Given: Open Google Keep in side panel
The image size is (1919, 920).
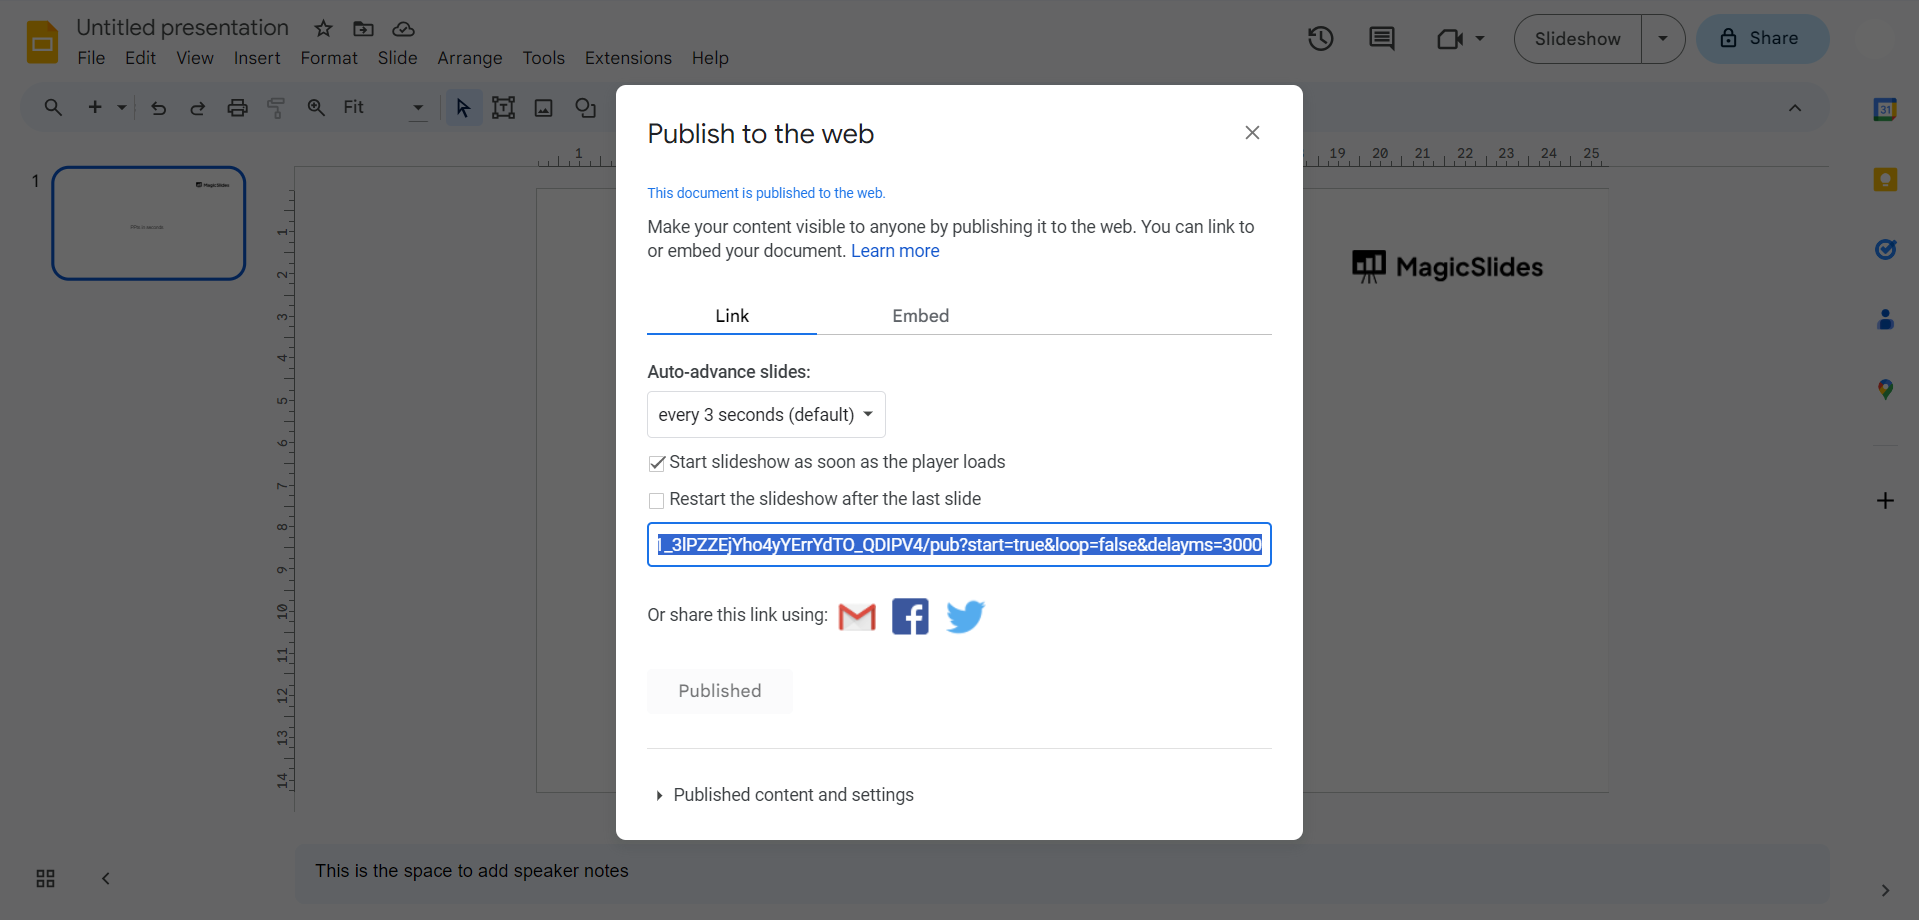Looking at the screenshot, I should (1885, 180).
